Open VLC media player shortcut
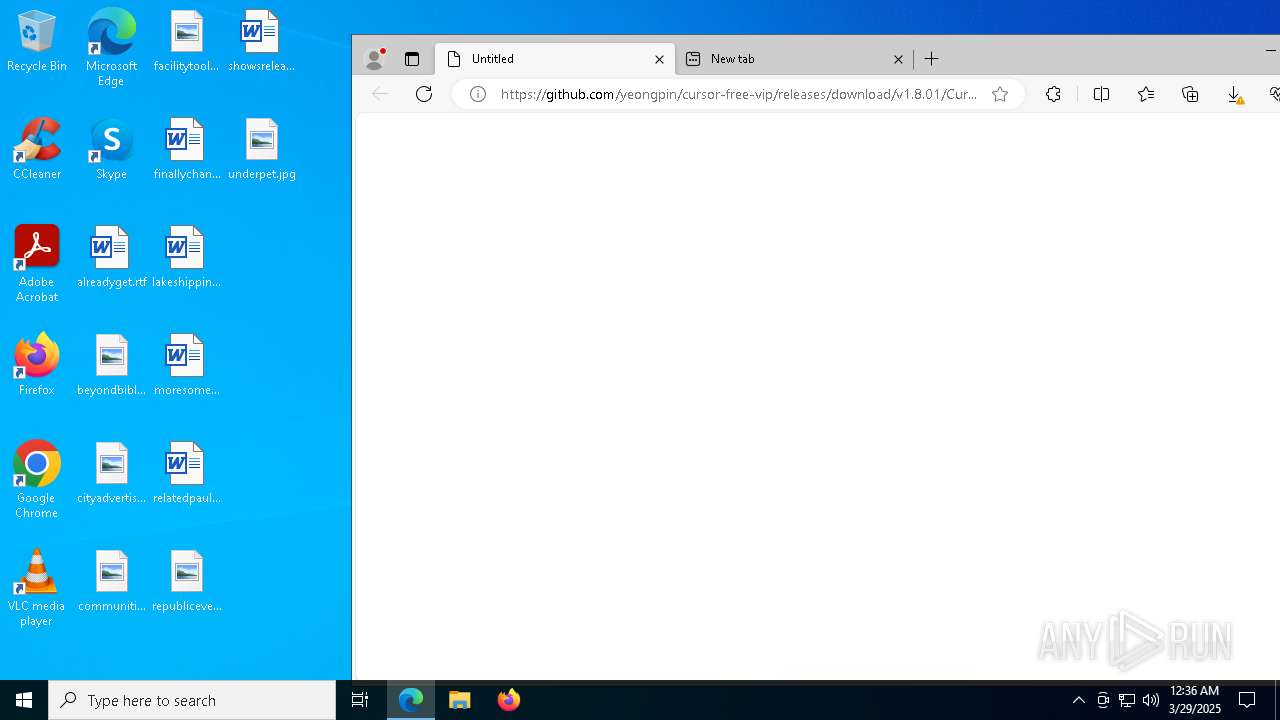The height and width of the screenshot is (720, 1280). point(37,588)
